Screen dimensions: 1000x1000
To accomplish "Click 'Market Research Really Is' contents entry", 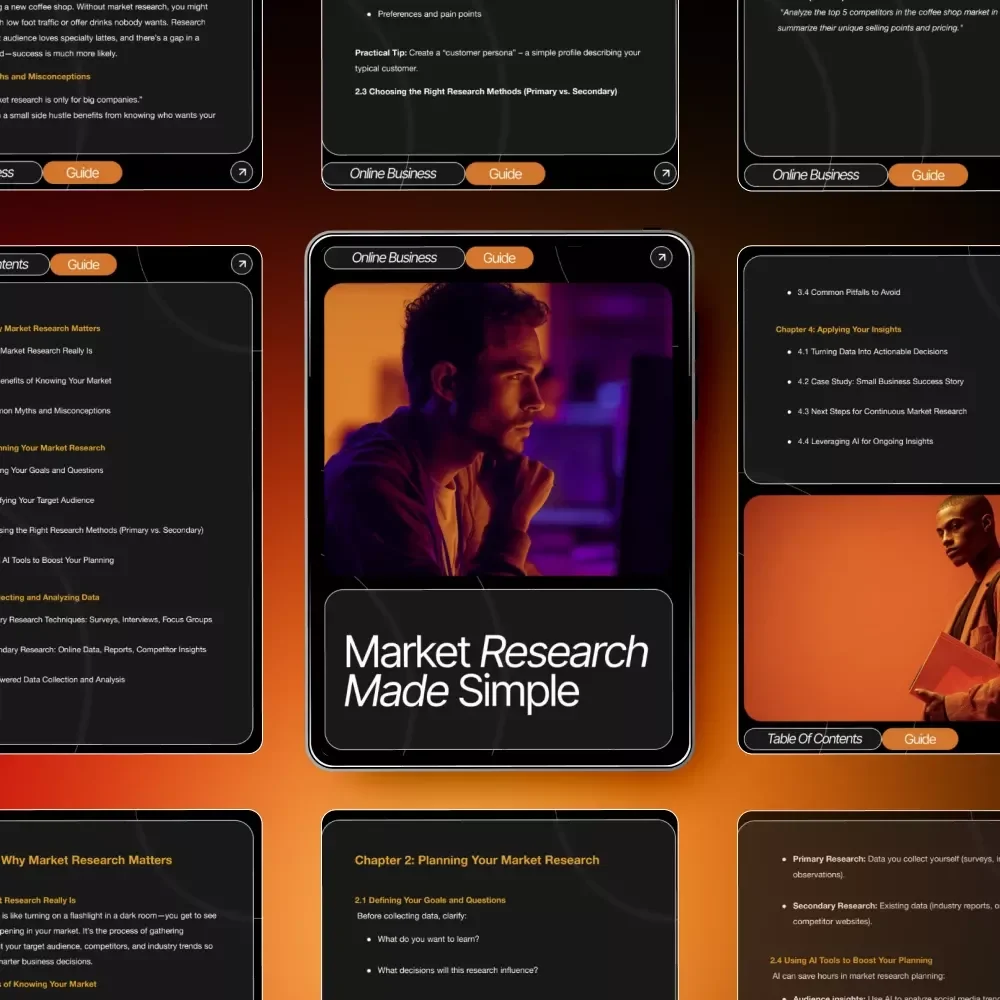I will (46, 351).
